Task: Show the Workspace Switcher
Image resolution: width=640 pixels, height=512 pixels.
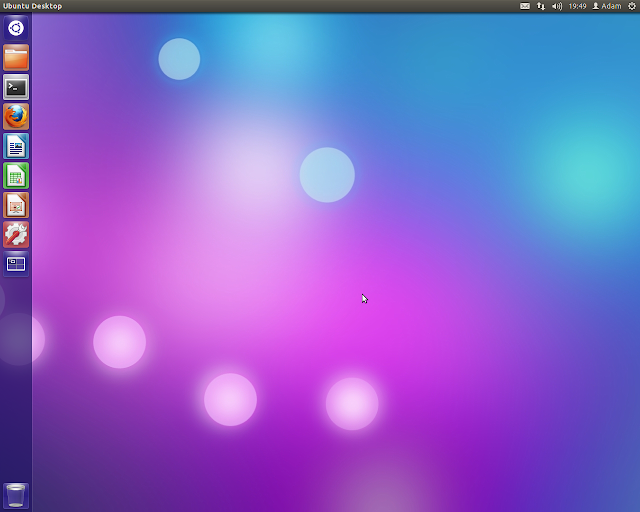Action: pyautogui.click(x=16, y=264)
